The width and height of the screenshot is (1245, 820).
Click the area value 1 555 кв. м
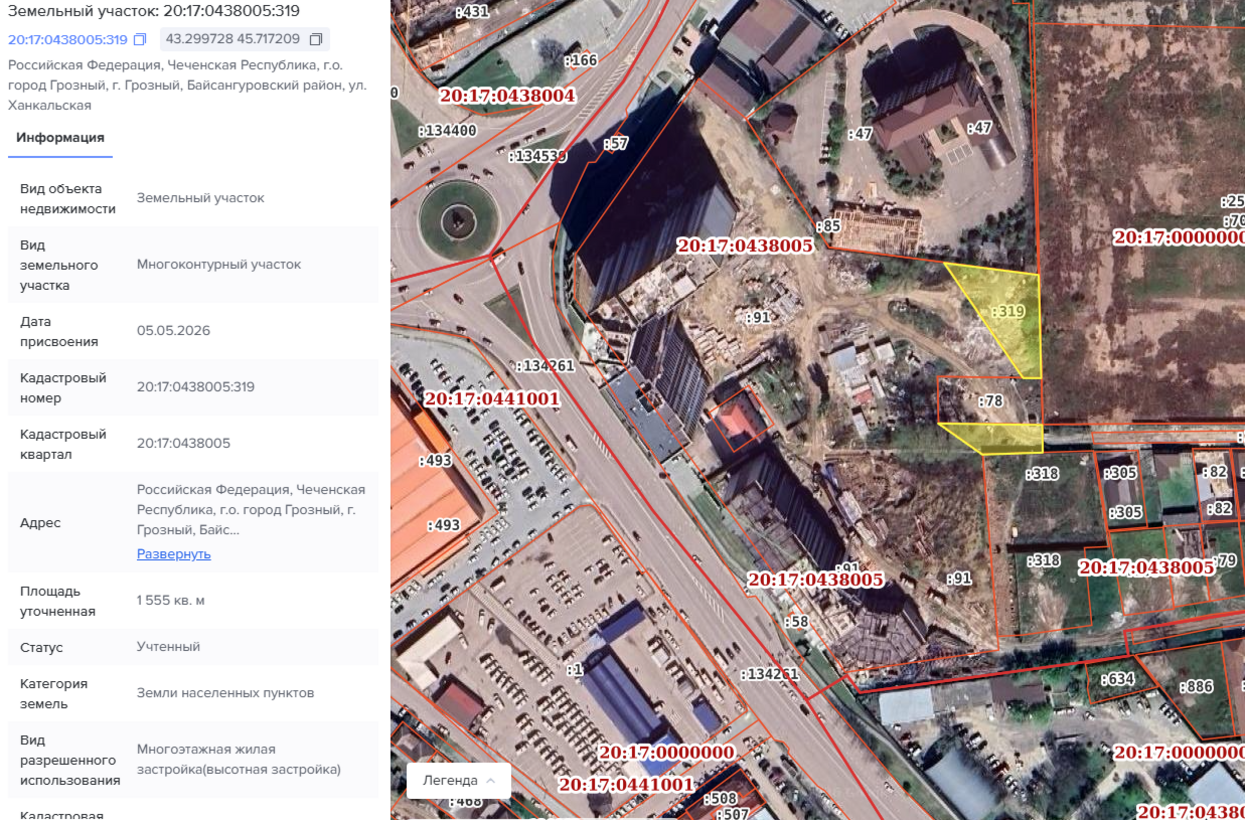(171, 601)
